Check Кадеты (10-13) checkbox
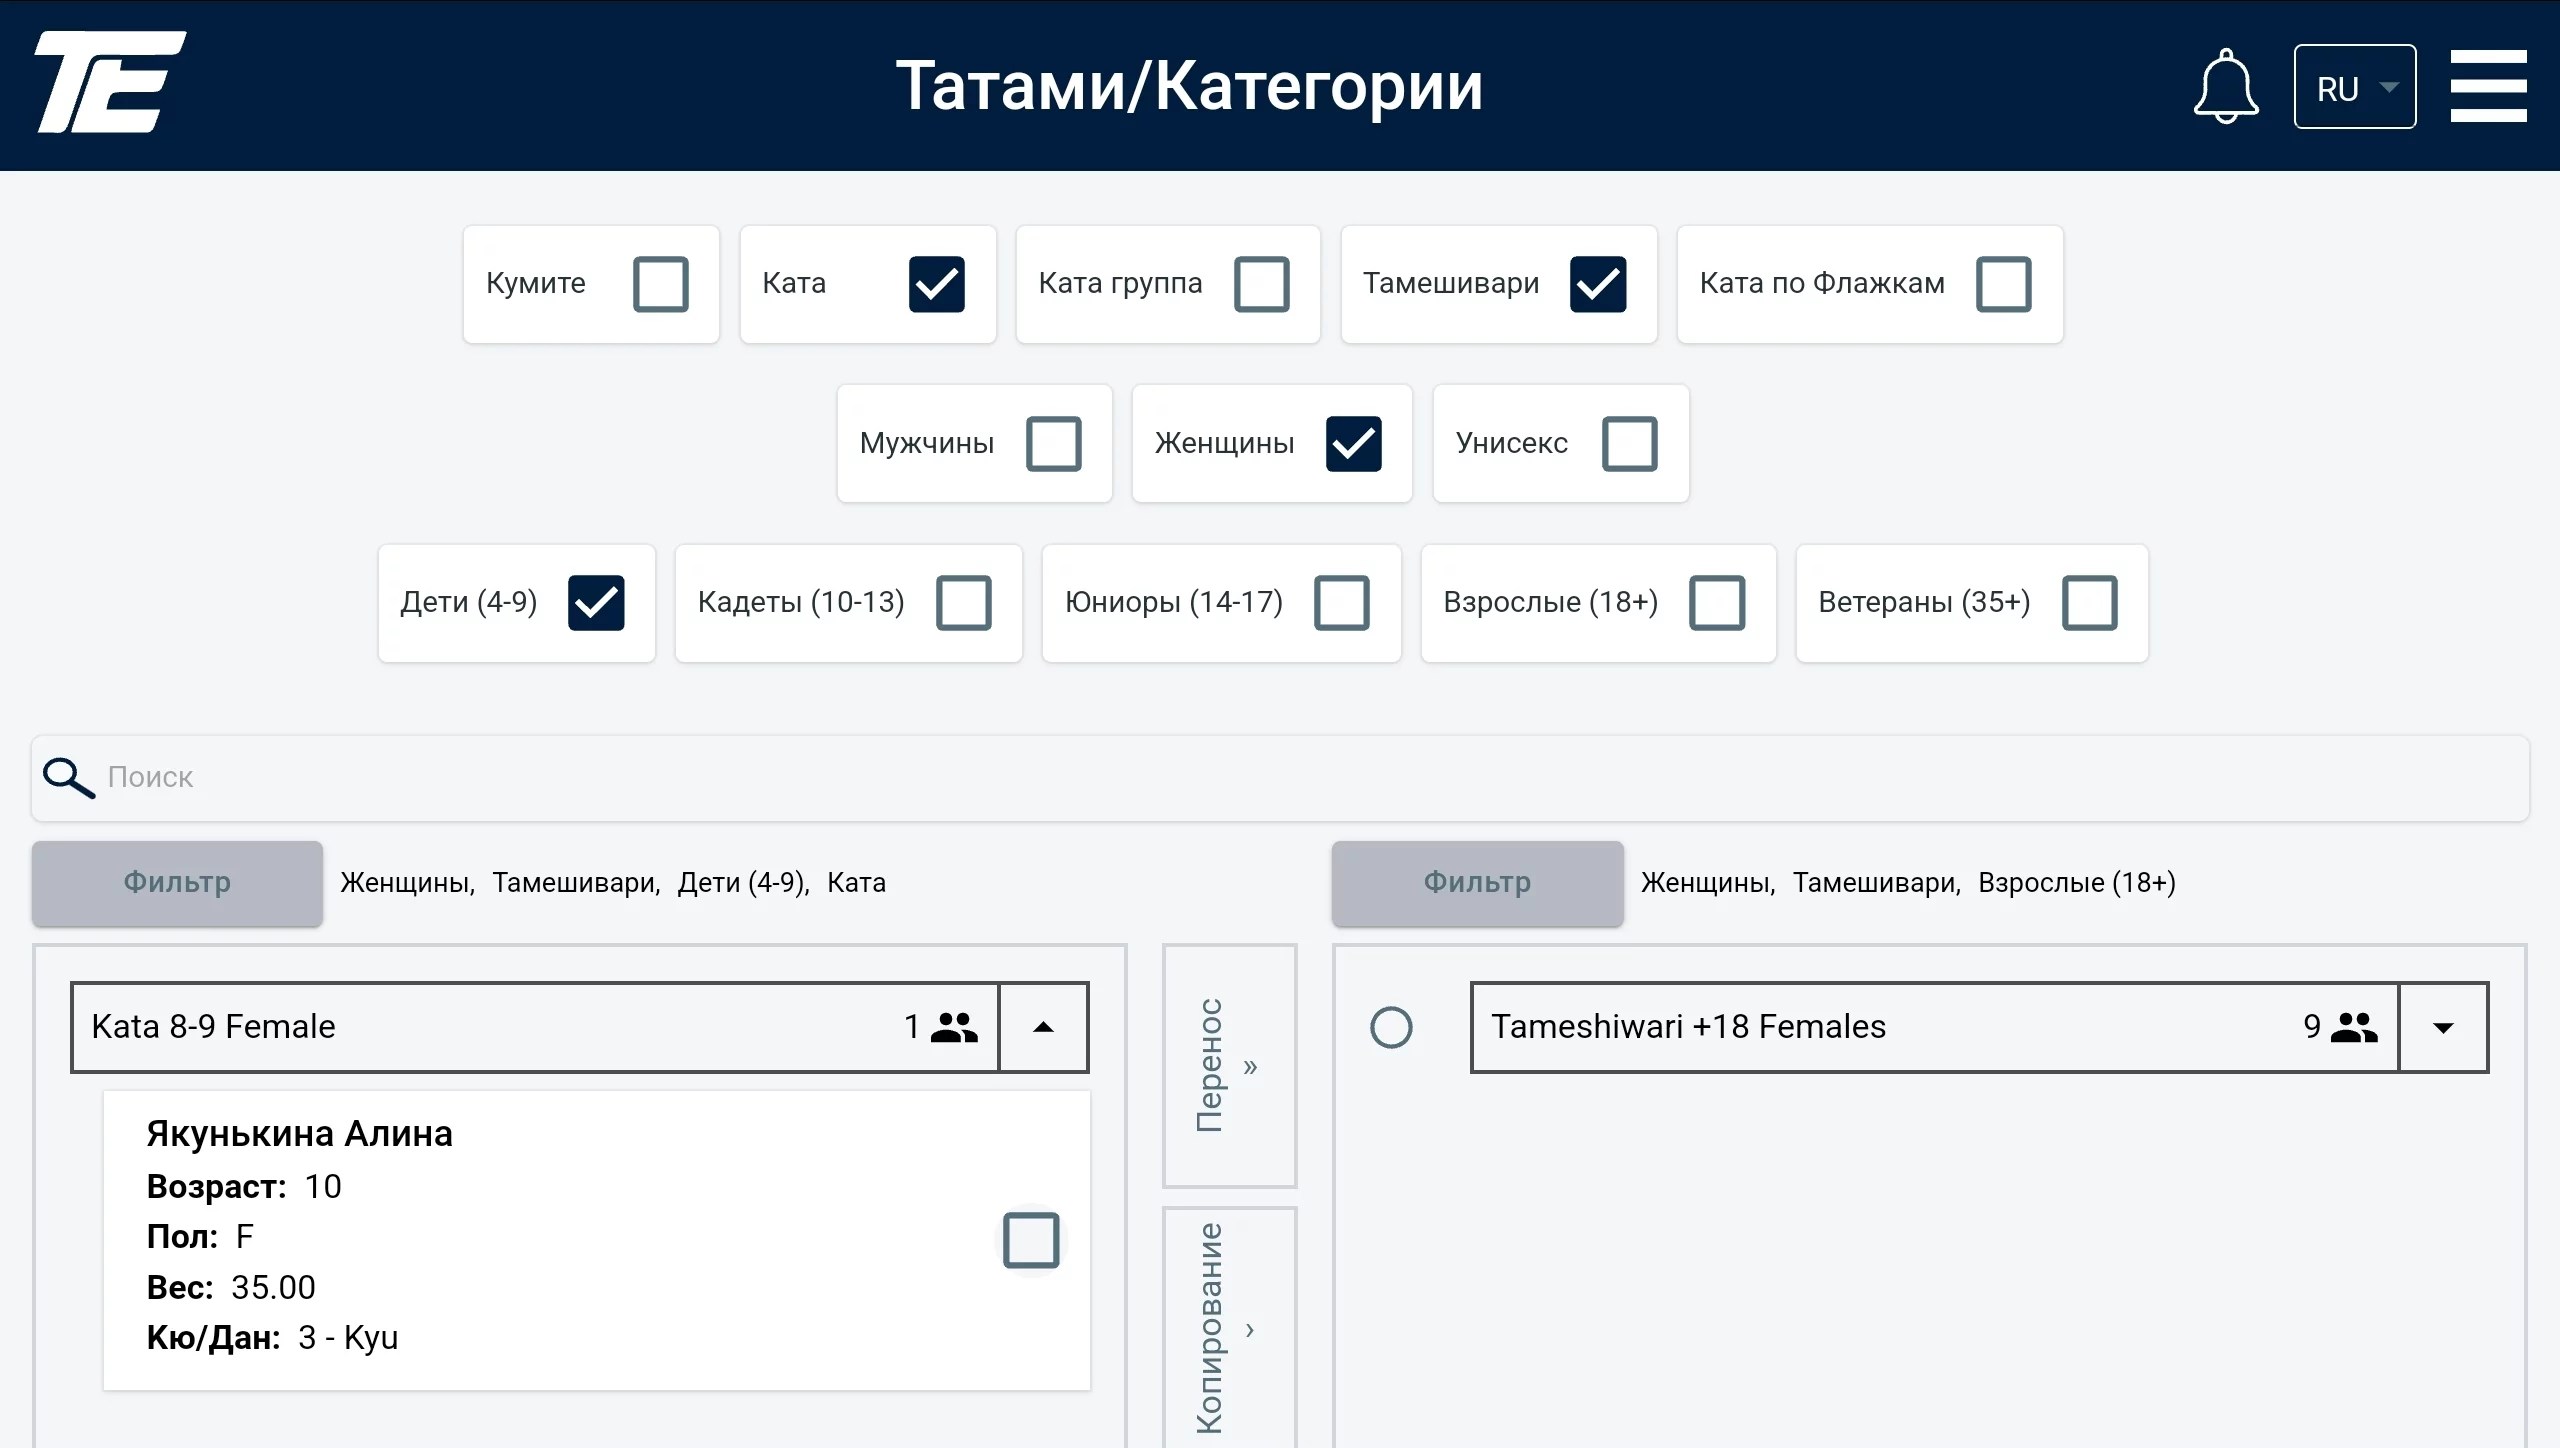2560x1448 pixels. pos(963,602)
